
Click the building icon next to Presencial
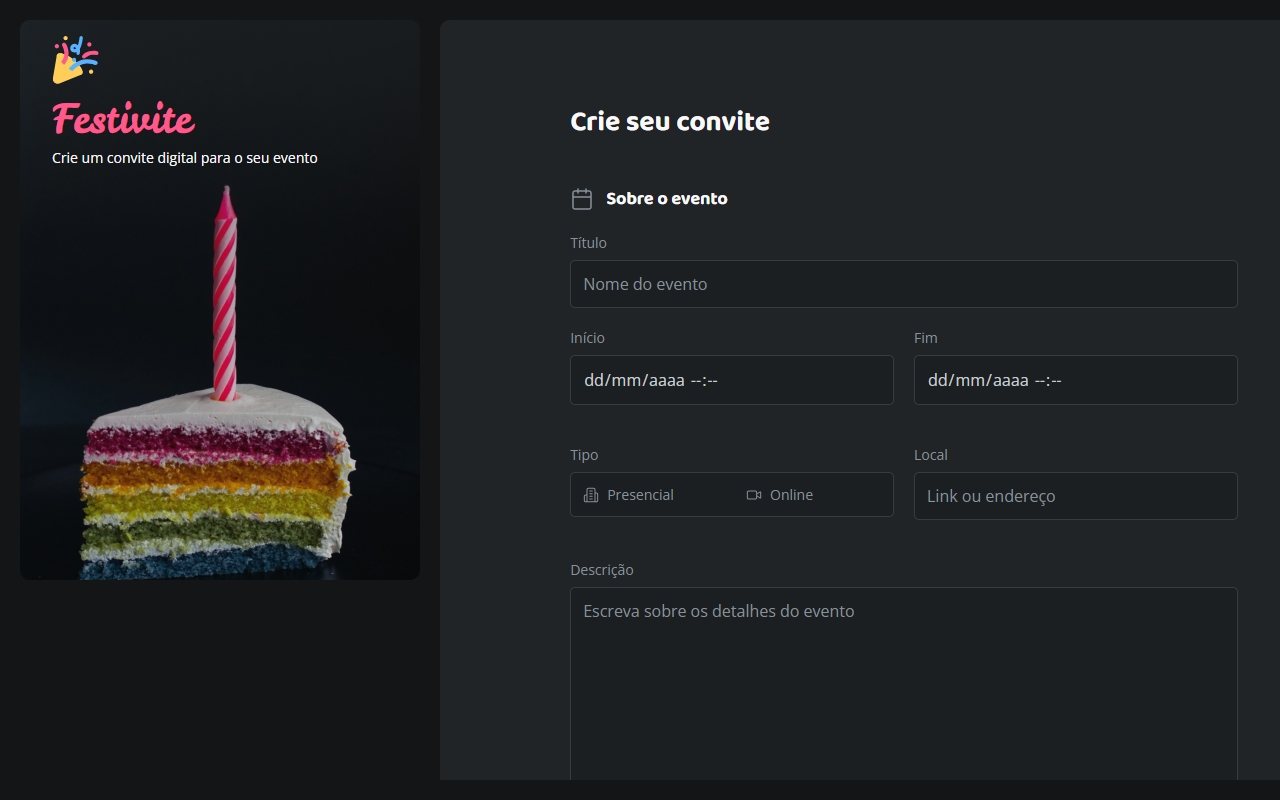click(591, 495)
